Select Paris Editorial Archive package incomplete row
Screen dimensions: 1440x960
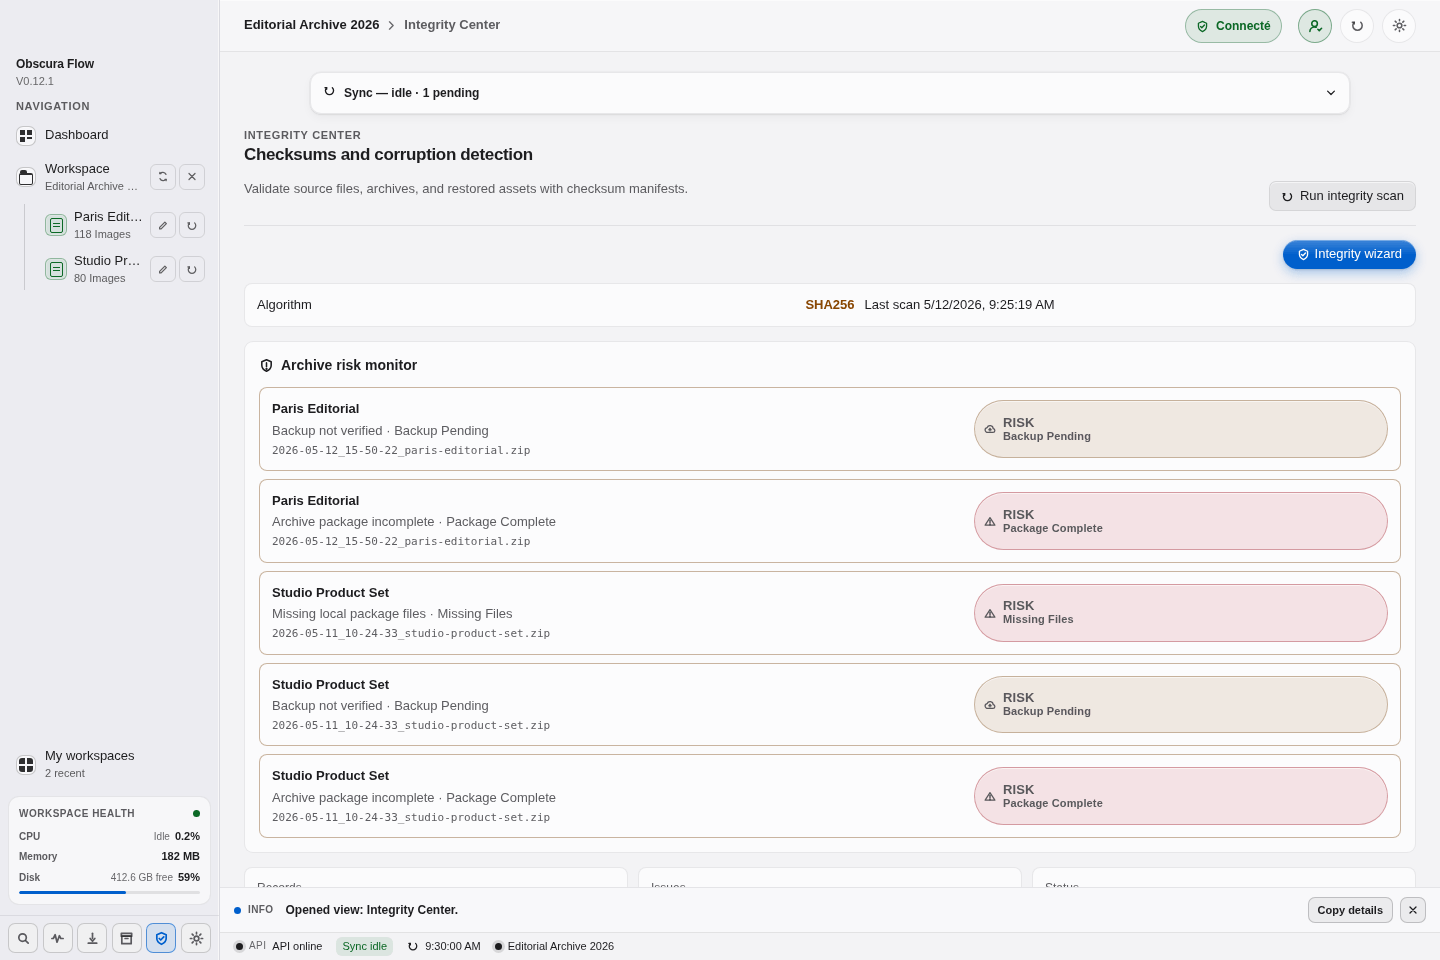(x=830, y=521)
